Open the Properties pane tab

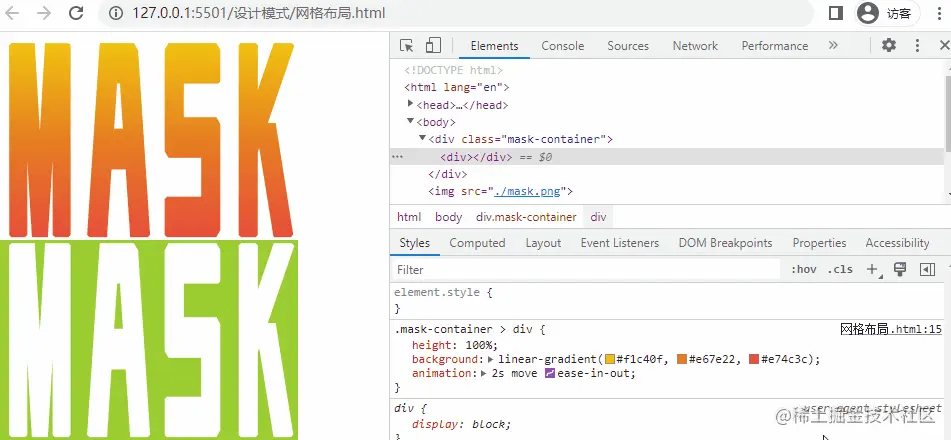[819, 243]
